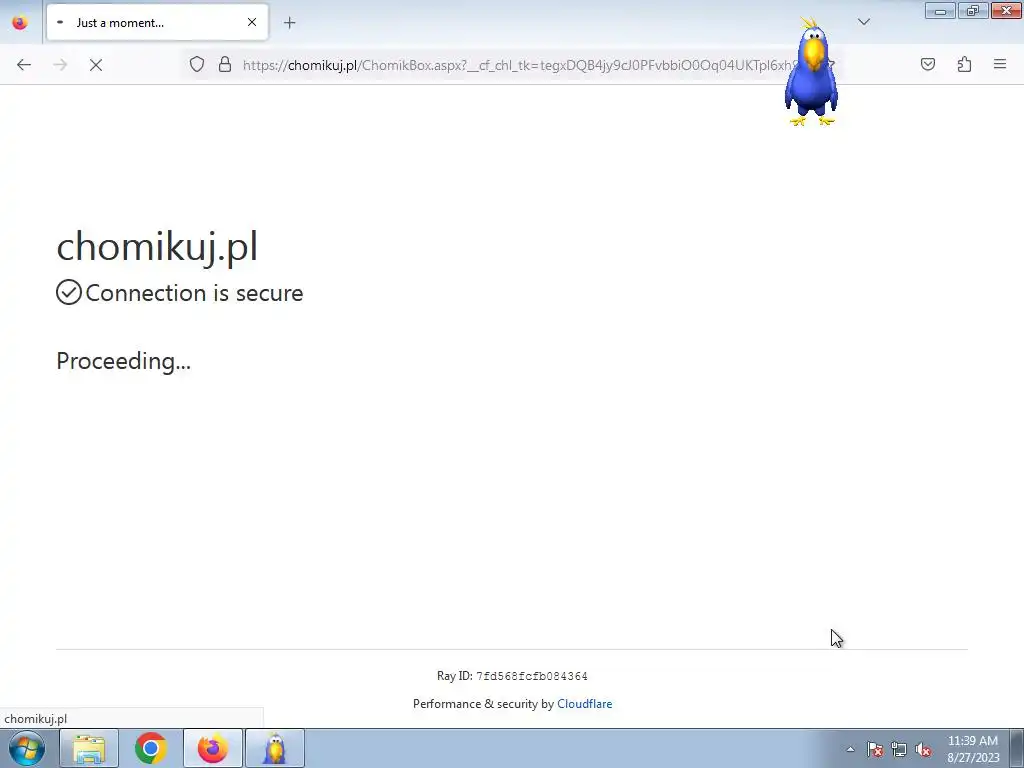The height and width of the screenshot is (768, 1024).
Task: Open Action Center flag icon
Action: [x=874, y=749]
